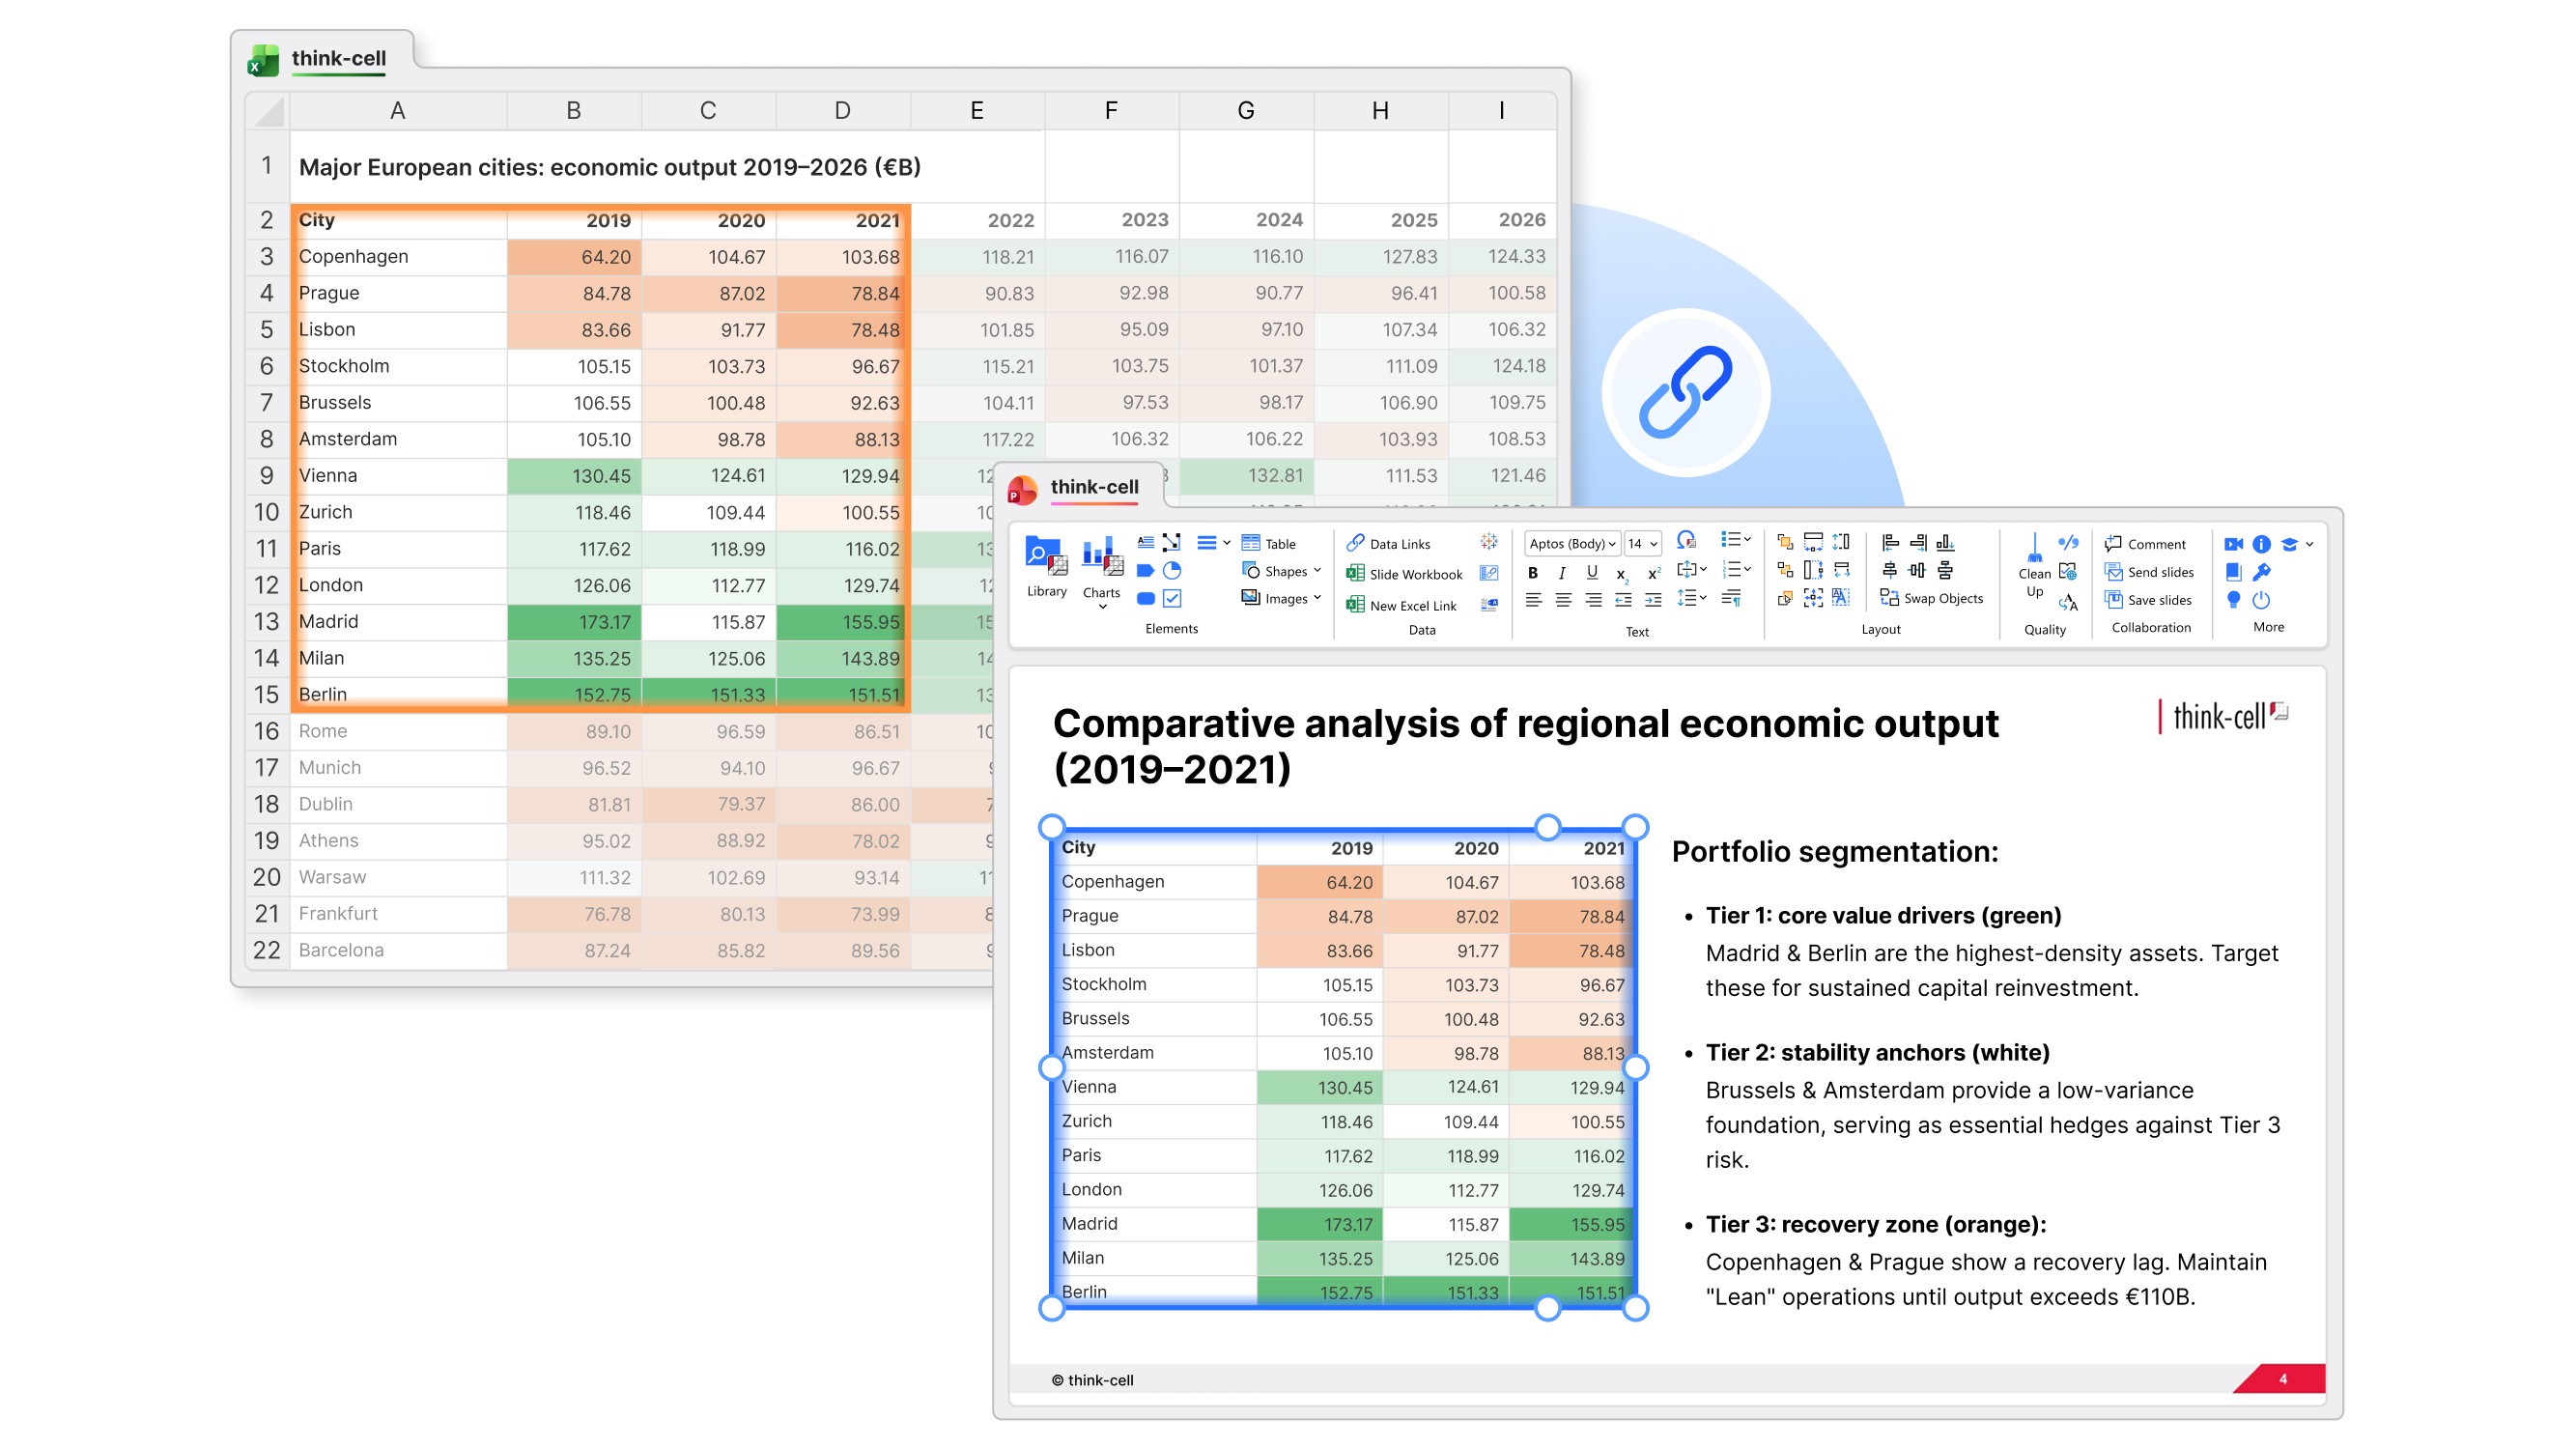This screenshot has height=1449, width=2576.
Task: Select column E header in spreadsheet
Action: pyautogui.click(x=976, y=111)
